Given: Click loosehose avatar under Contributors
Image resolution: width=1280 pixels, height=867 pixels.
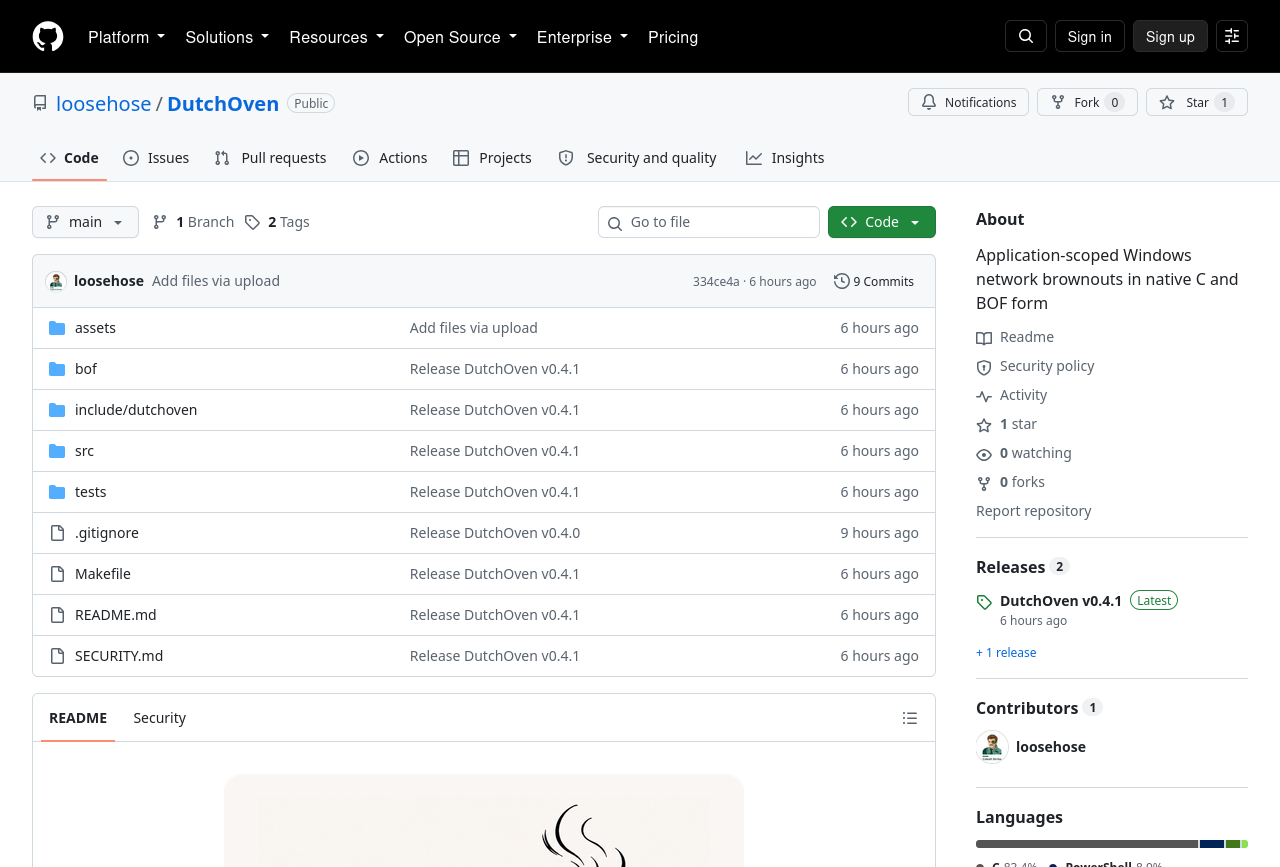Looking at the screenshot, I should click(x=992, y=747).
